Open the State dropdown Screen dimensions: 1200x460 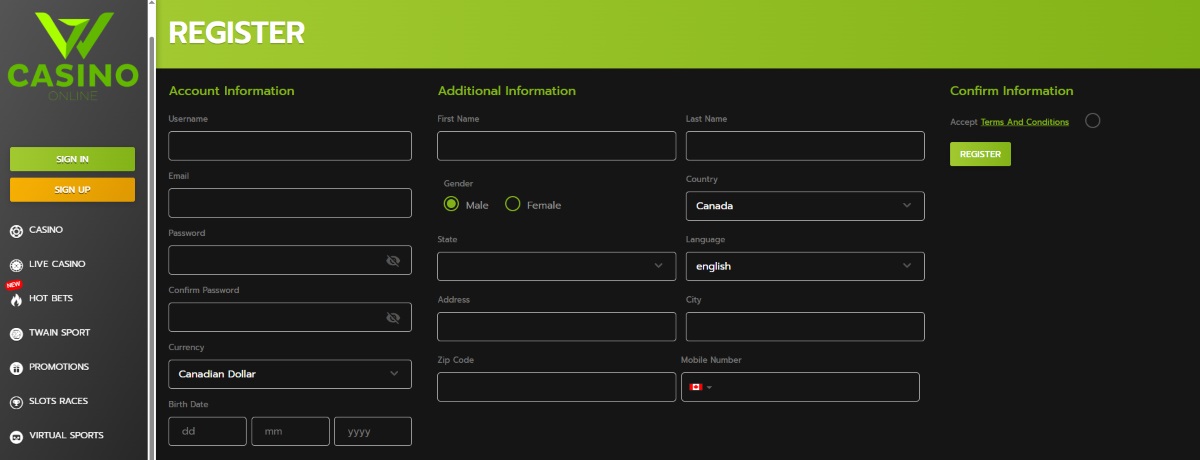point(557,266)
